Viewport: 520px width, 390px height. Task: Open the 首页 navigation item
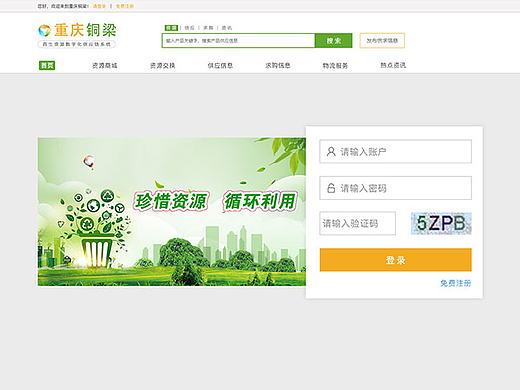pos(47,66)
